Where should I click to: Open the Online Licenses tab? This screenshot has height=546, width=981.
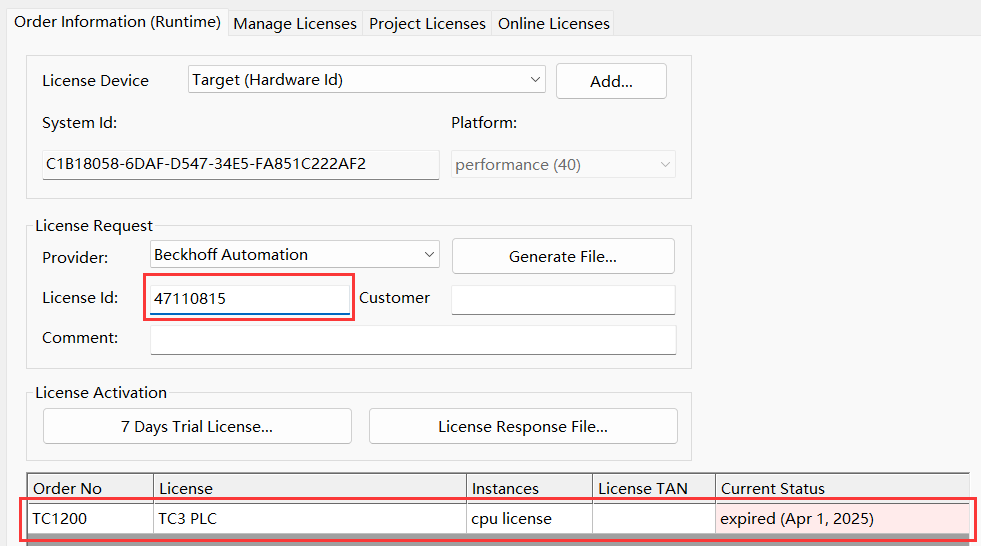[x=553, y=24]
